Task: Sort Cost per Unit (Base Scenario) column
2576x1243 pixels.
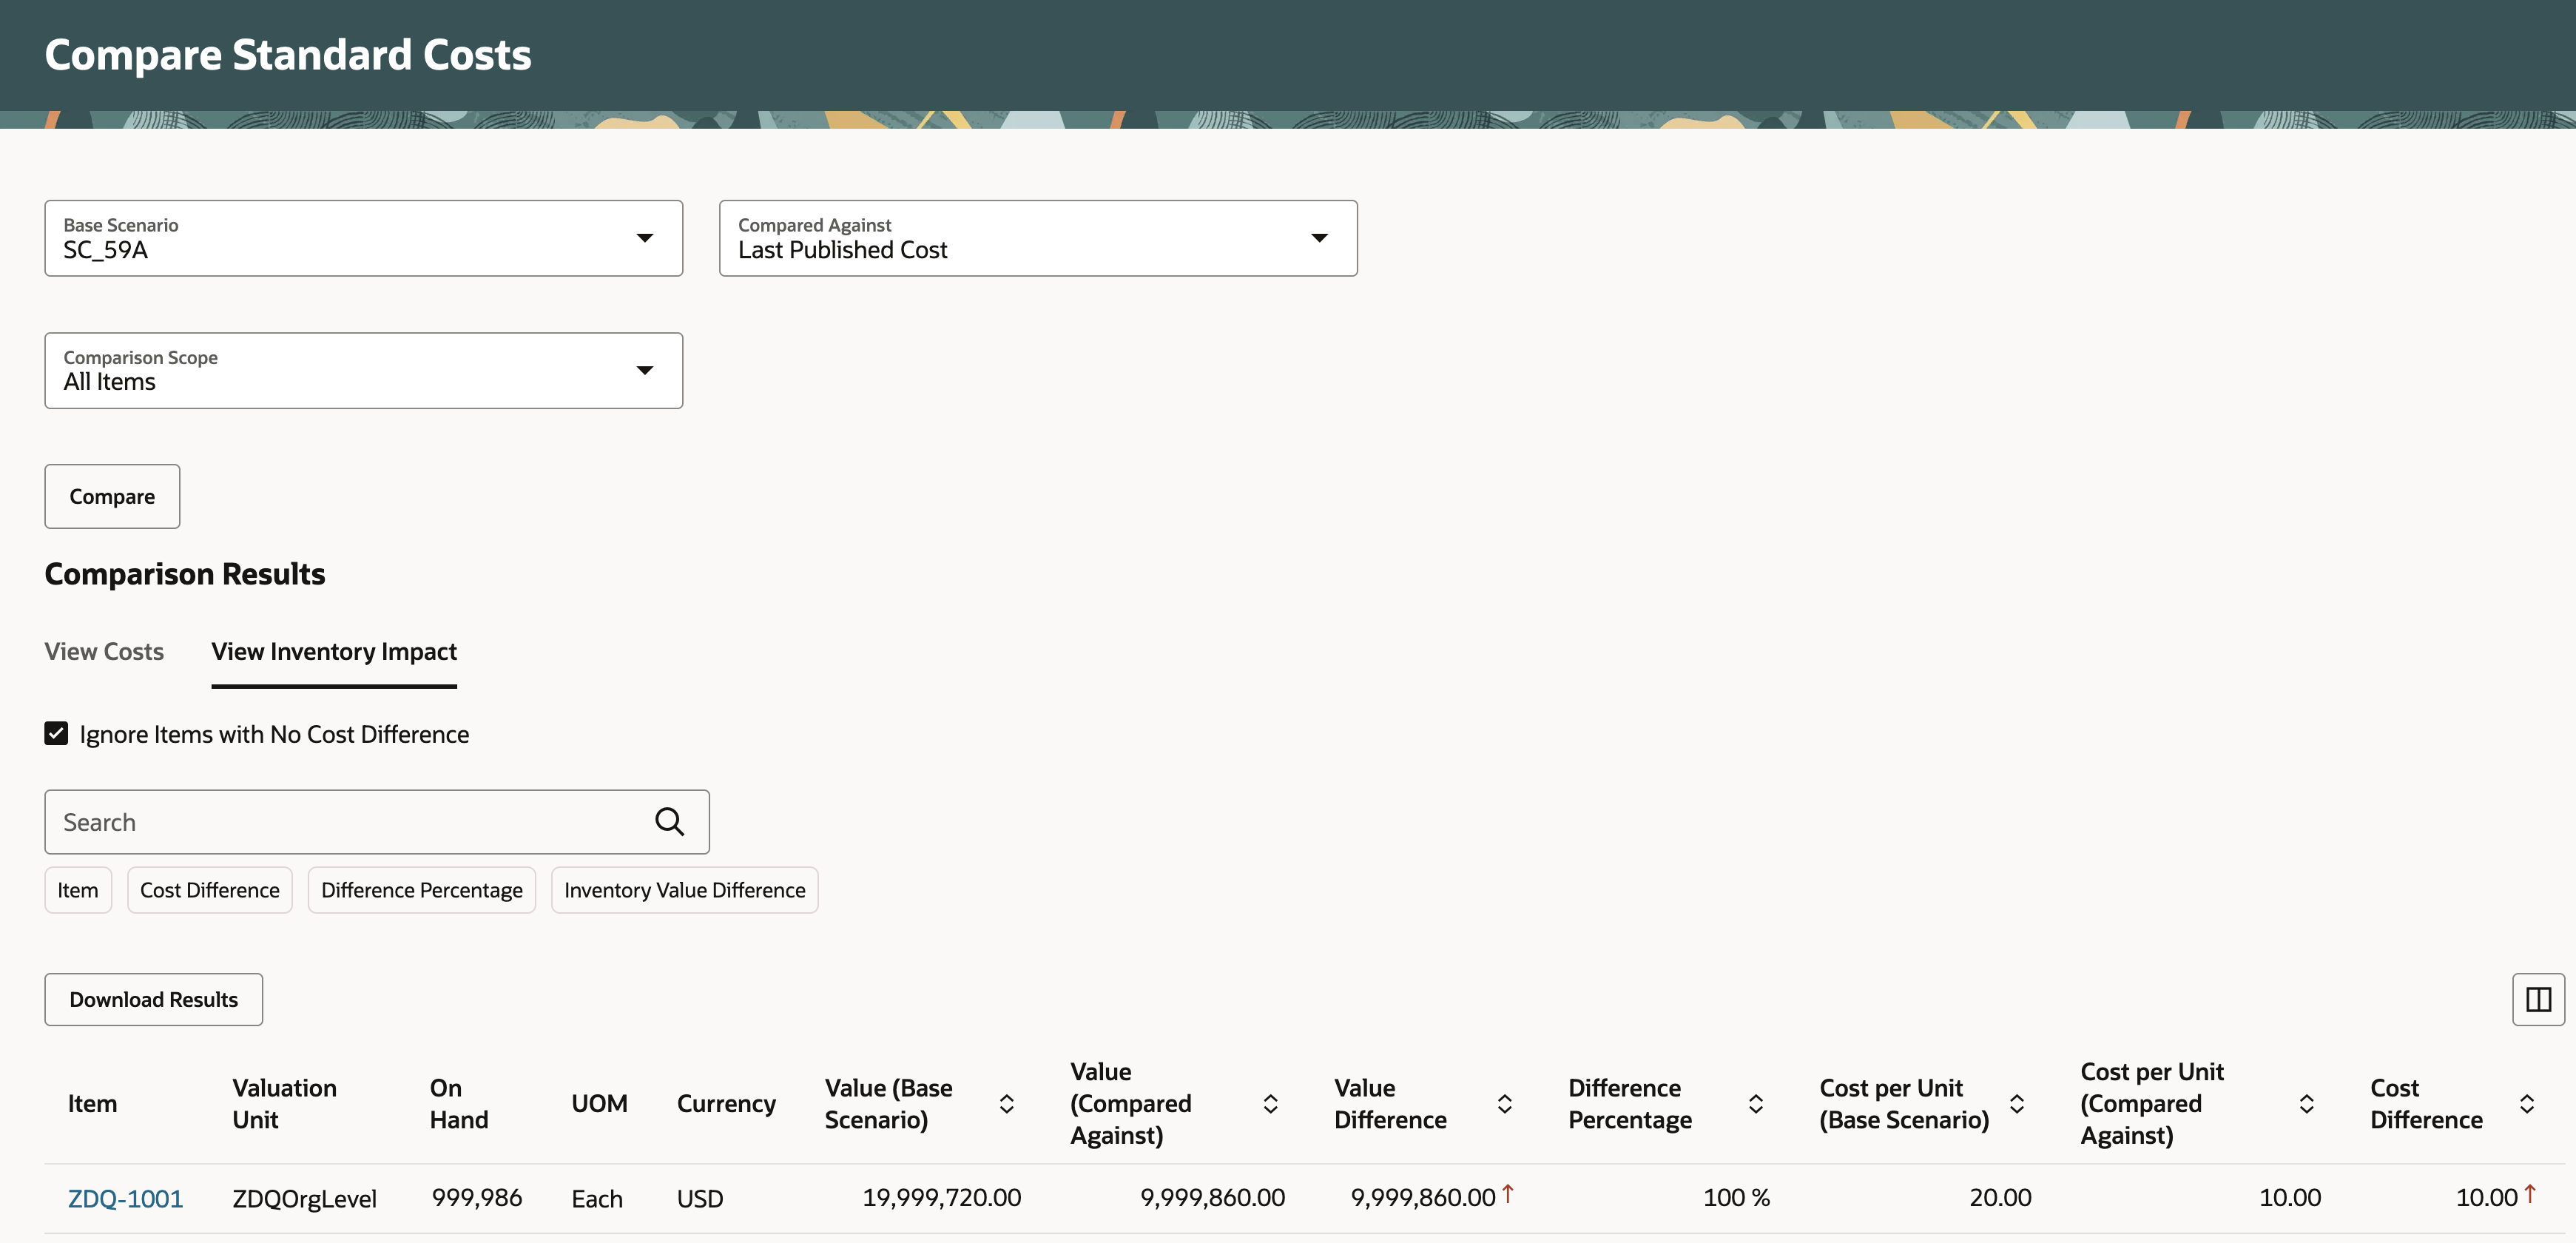Action: tap(2016, 1104)
